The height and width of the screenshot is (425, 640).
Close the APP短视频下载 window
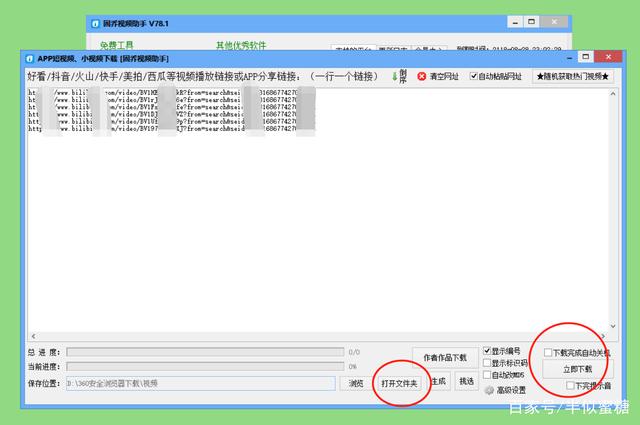(608, 57)
